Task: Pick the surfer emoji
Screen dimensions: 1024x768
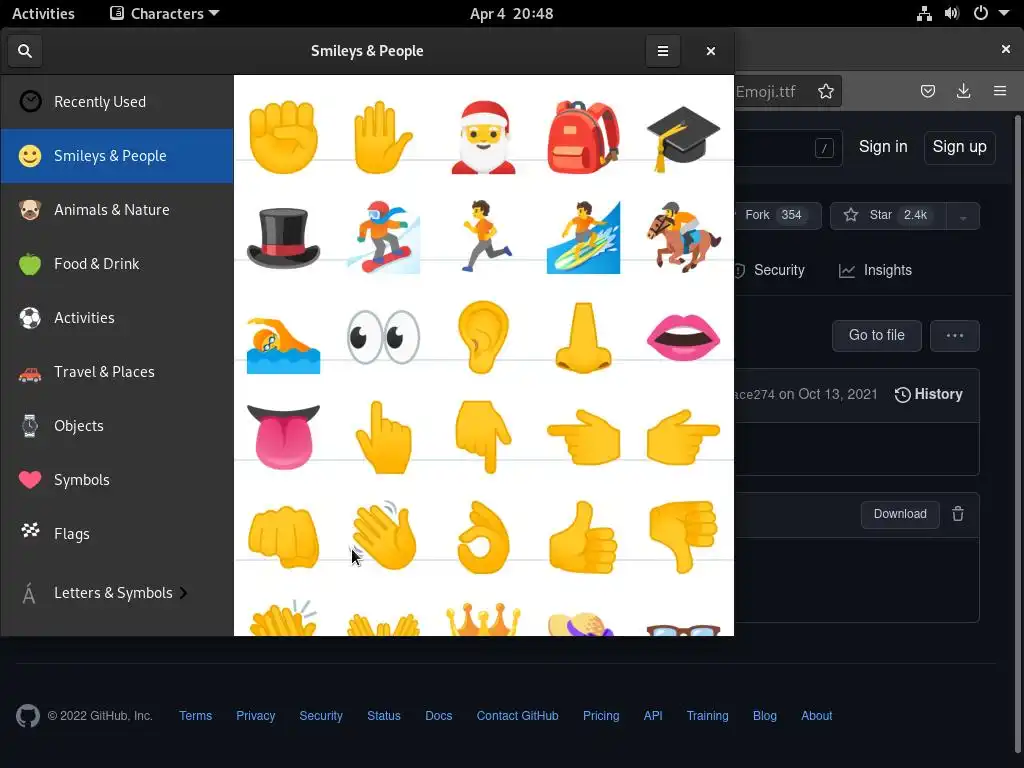Action: (x=583, y=237)
